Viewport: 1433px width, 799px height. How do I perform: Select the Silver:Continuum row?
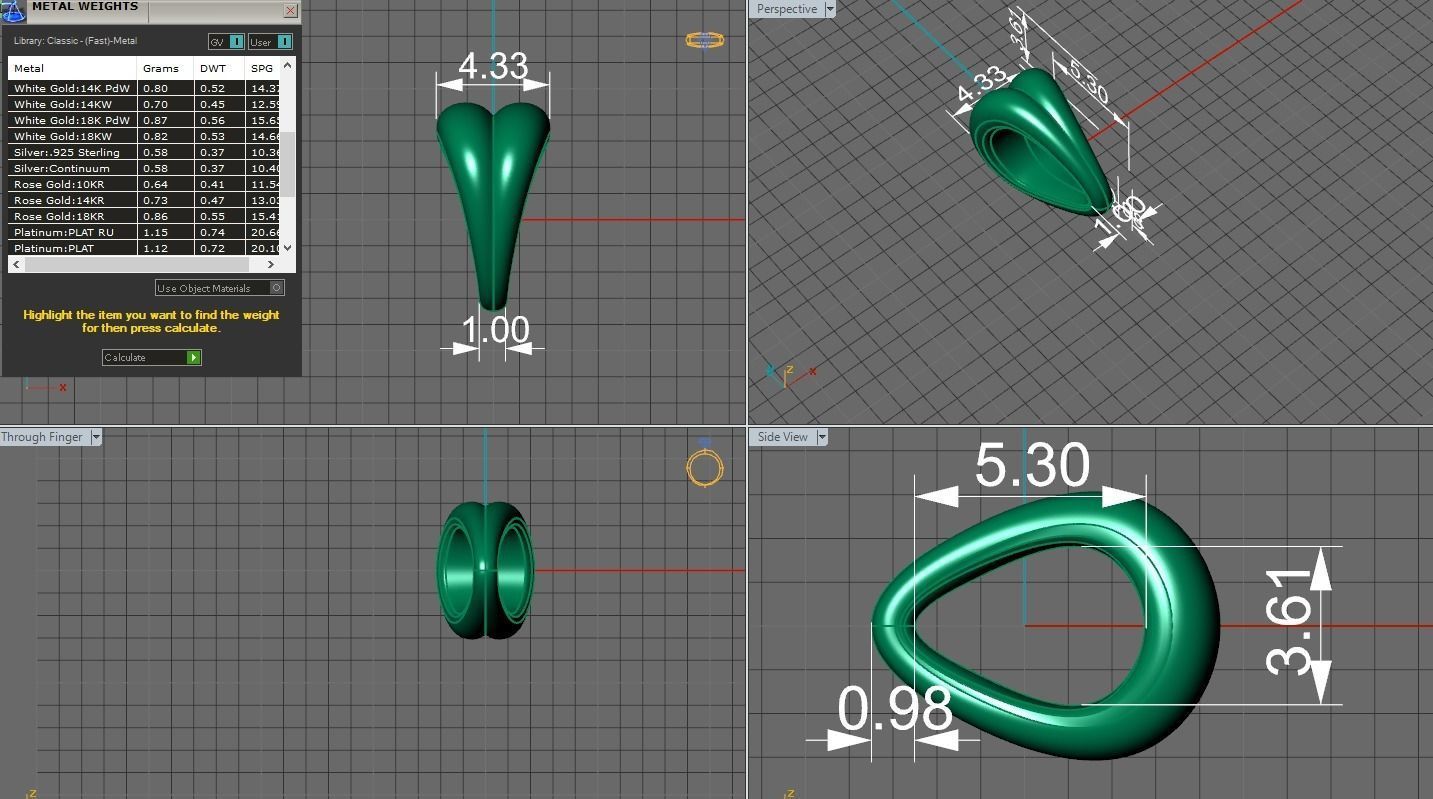(144, 168)
